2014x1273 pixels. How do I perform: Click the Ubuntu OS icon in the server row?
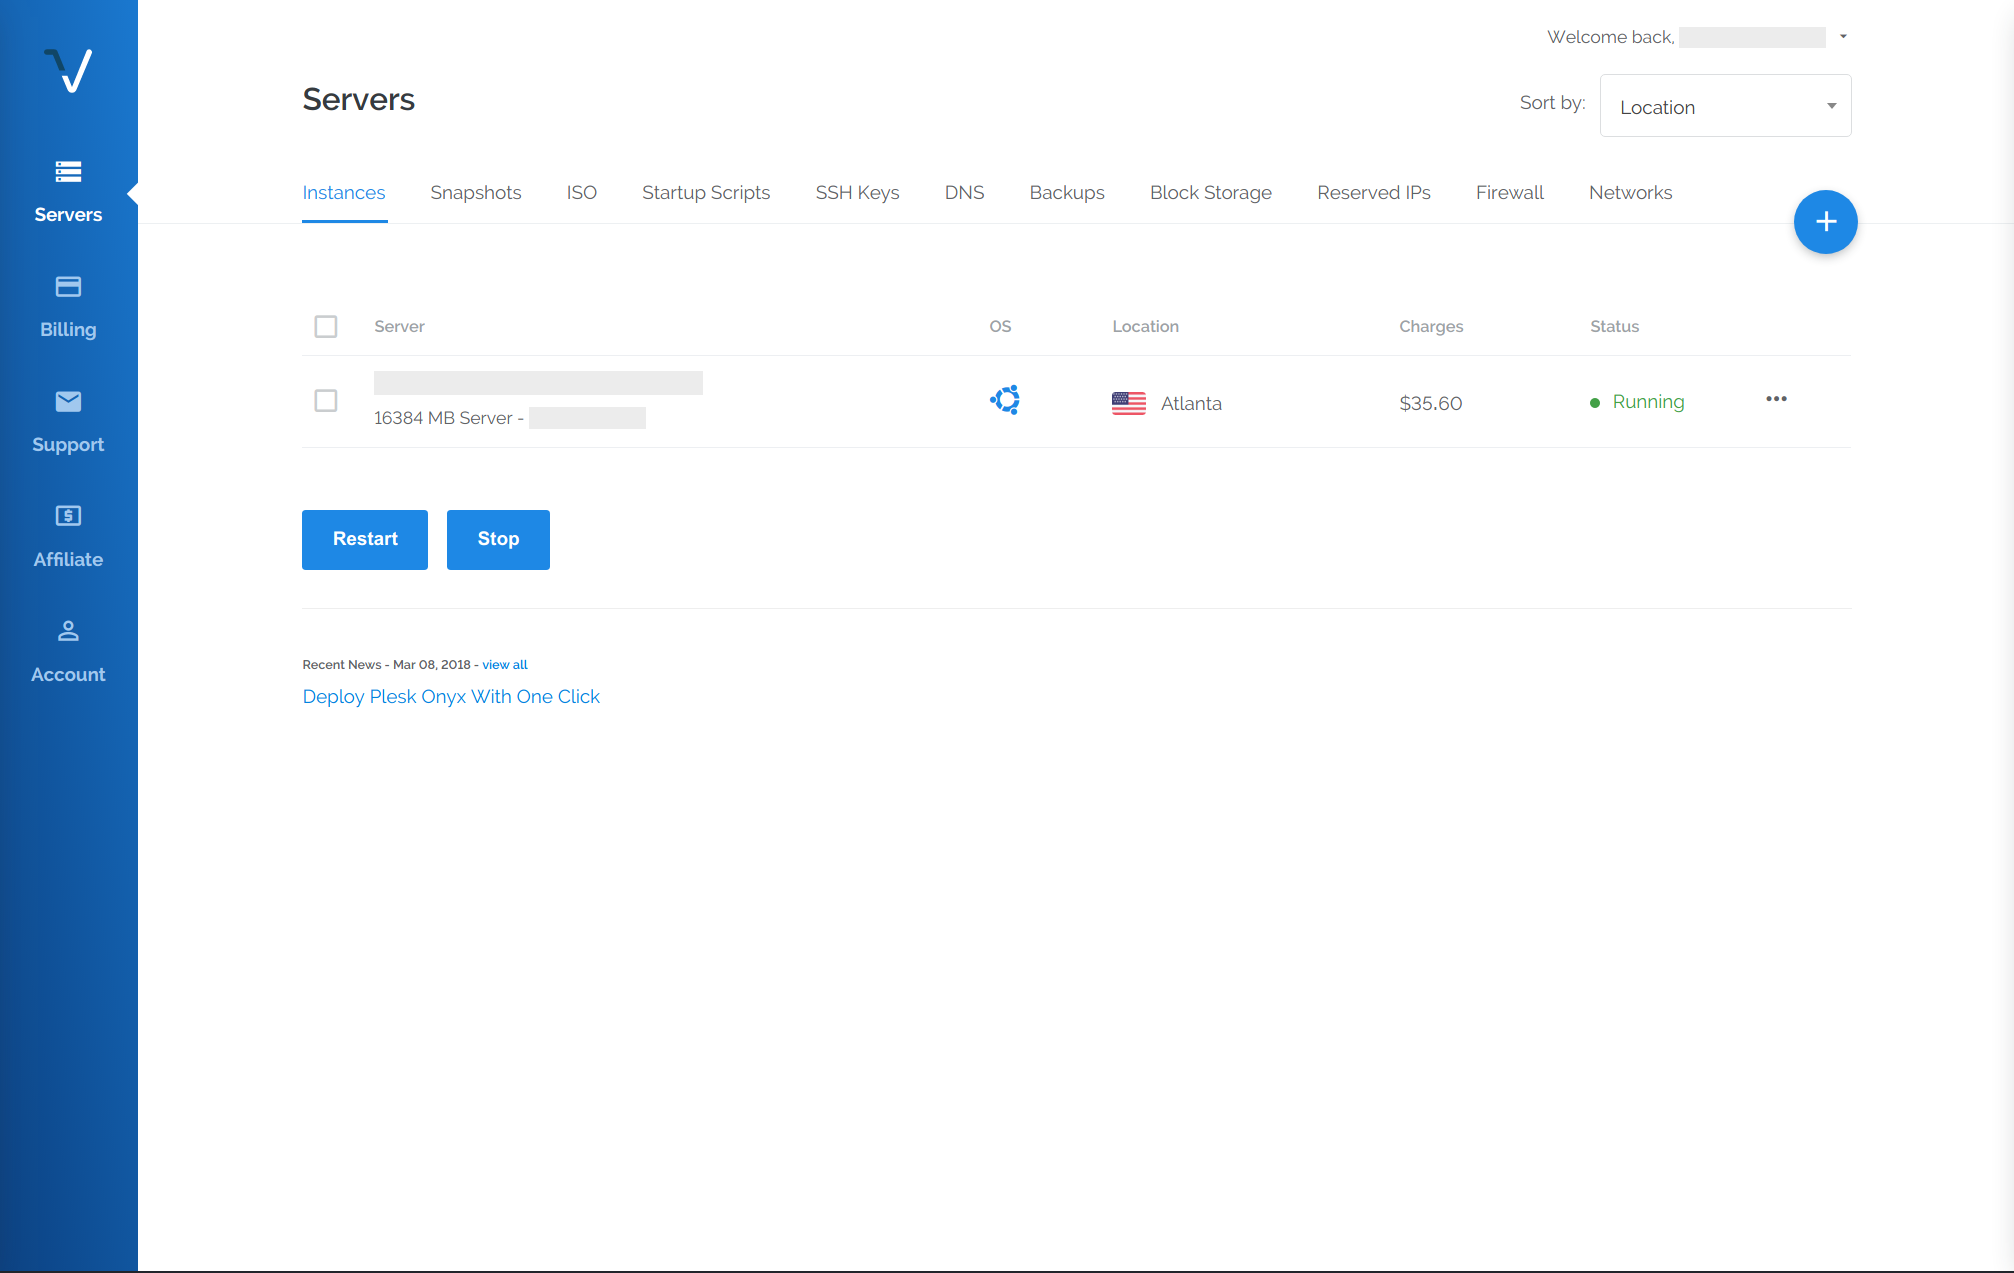[x=1005, y=400]
